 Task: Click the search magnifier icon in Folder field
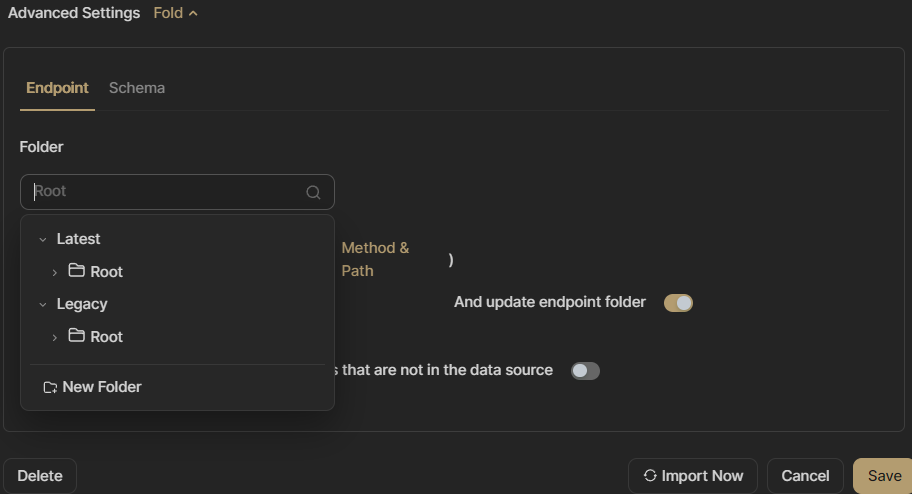point(313,192)
